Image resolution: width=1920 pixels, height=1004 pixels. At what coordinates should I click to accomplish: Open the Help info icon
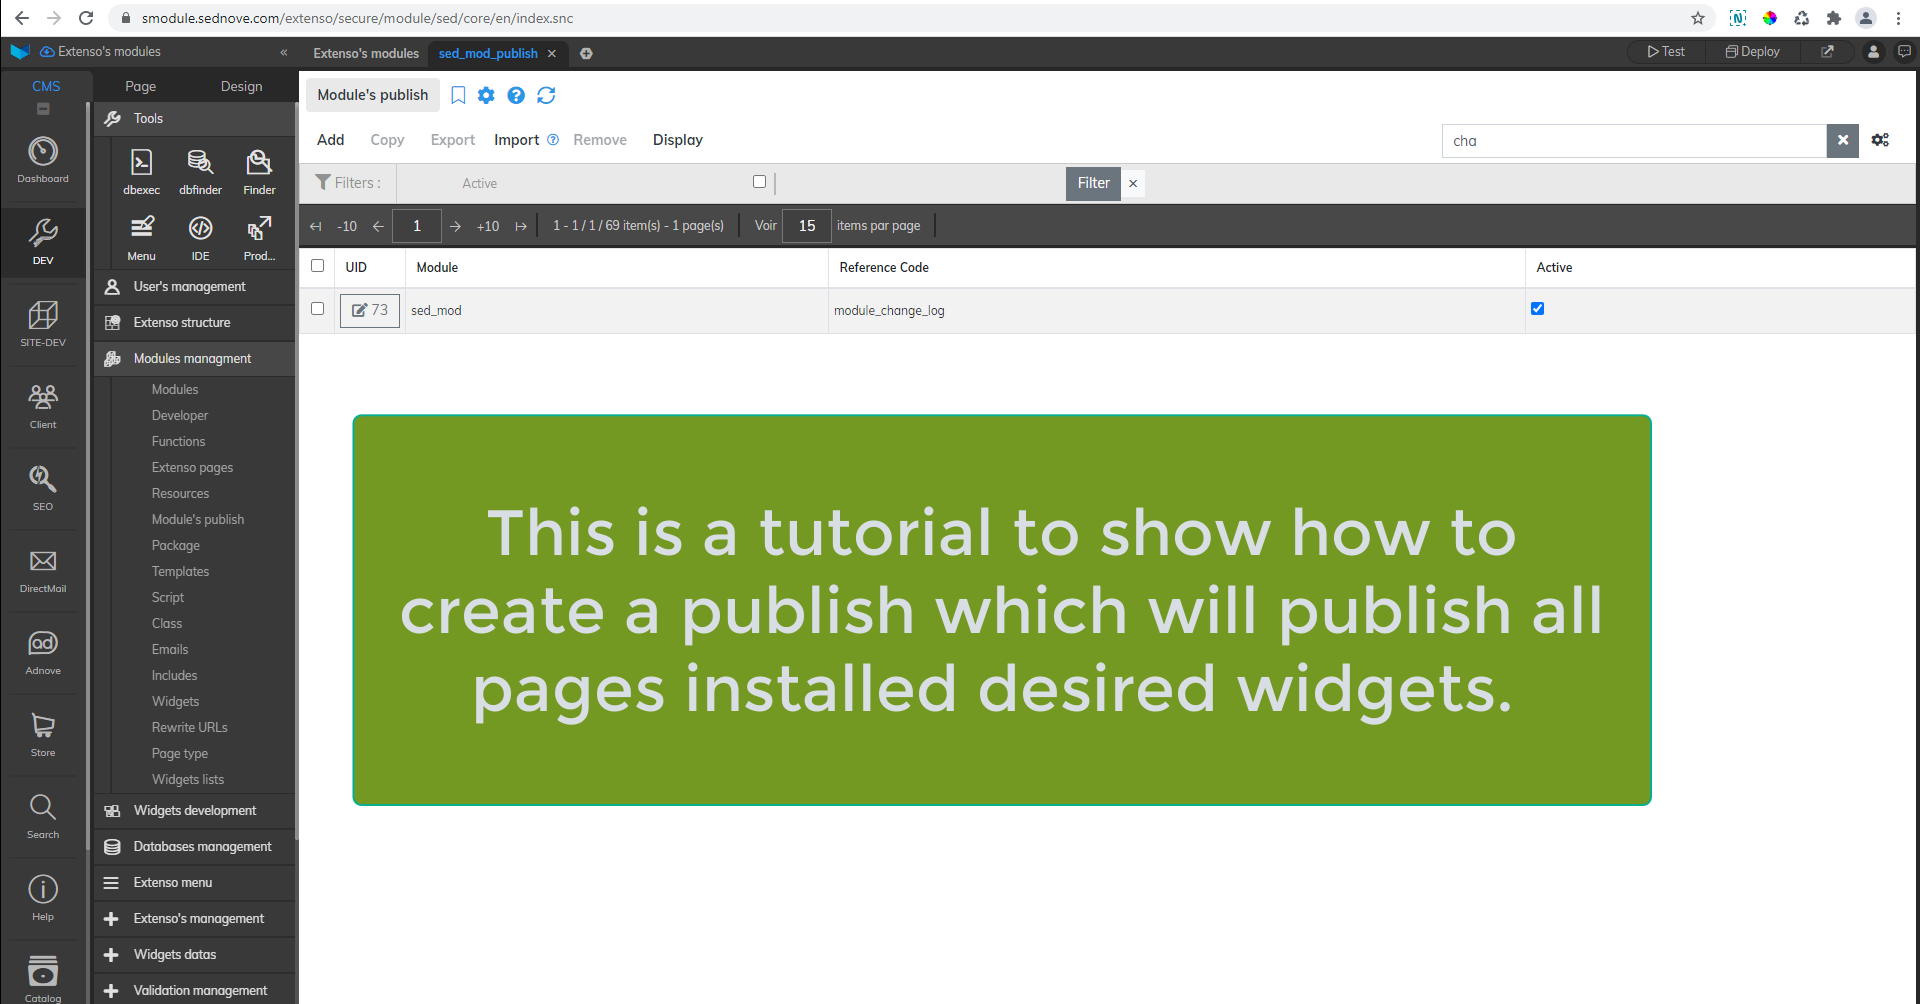pos(43,898)
